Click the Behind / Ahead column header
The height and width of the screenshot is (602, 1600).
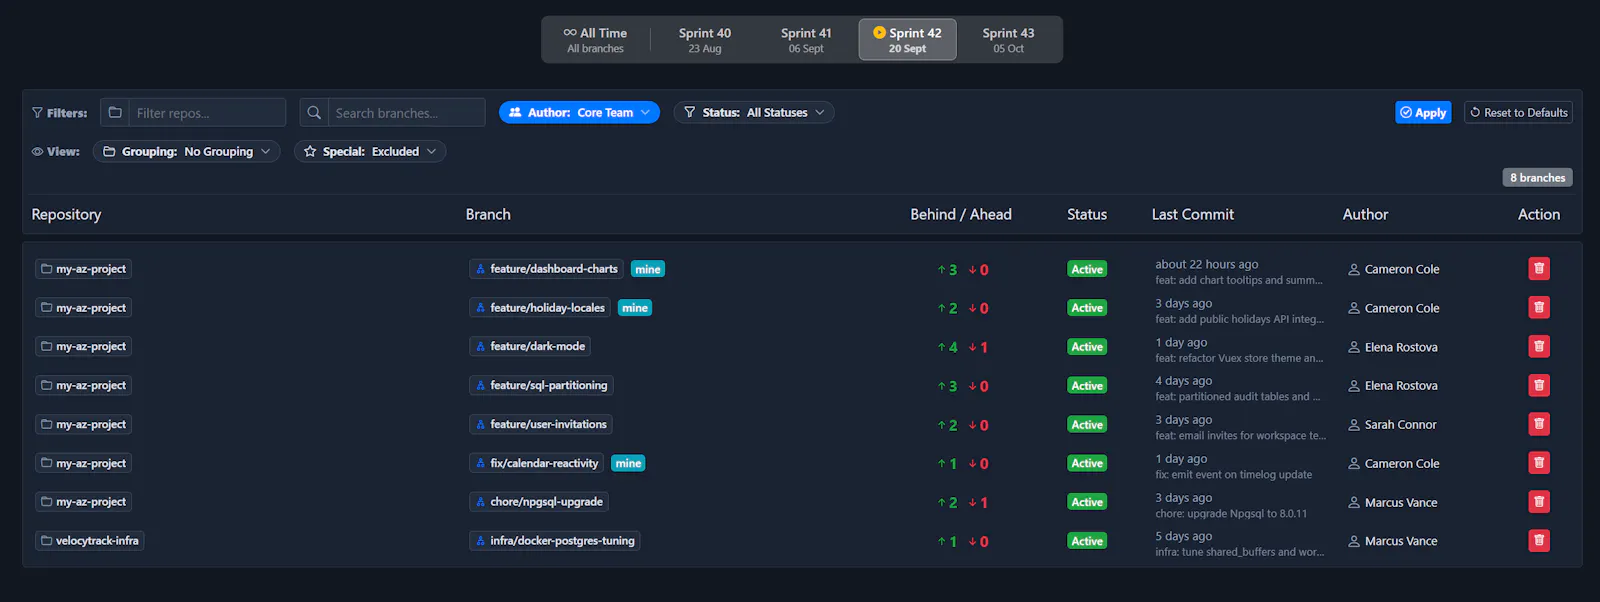(x=961, y=214)
